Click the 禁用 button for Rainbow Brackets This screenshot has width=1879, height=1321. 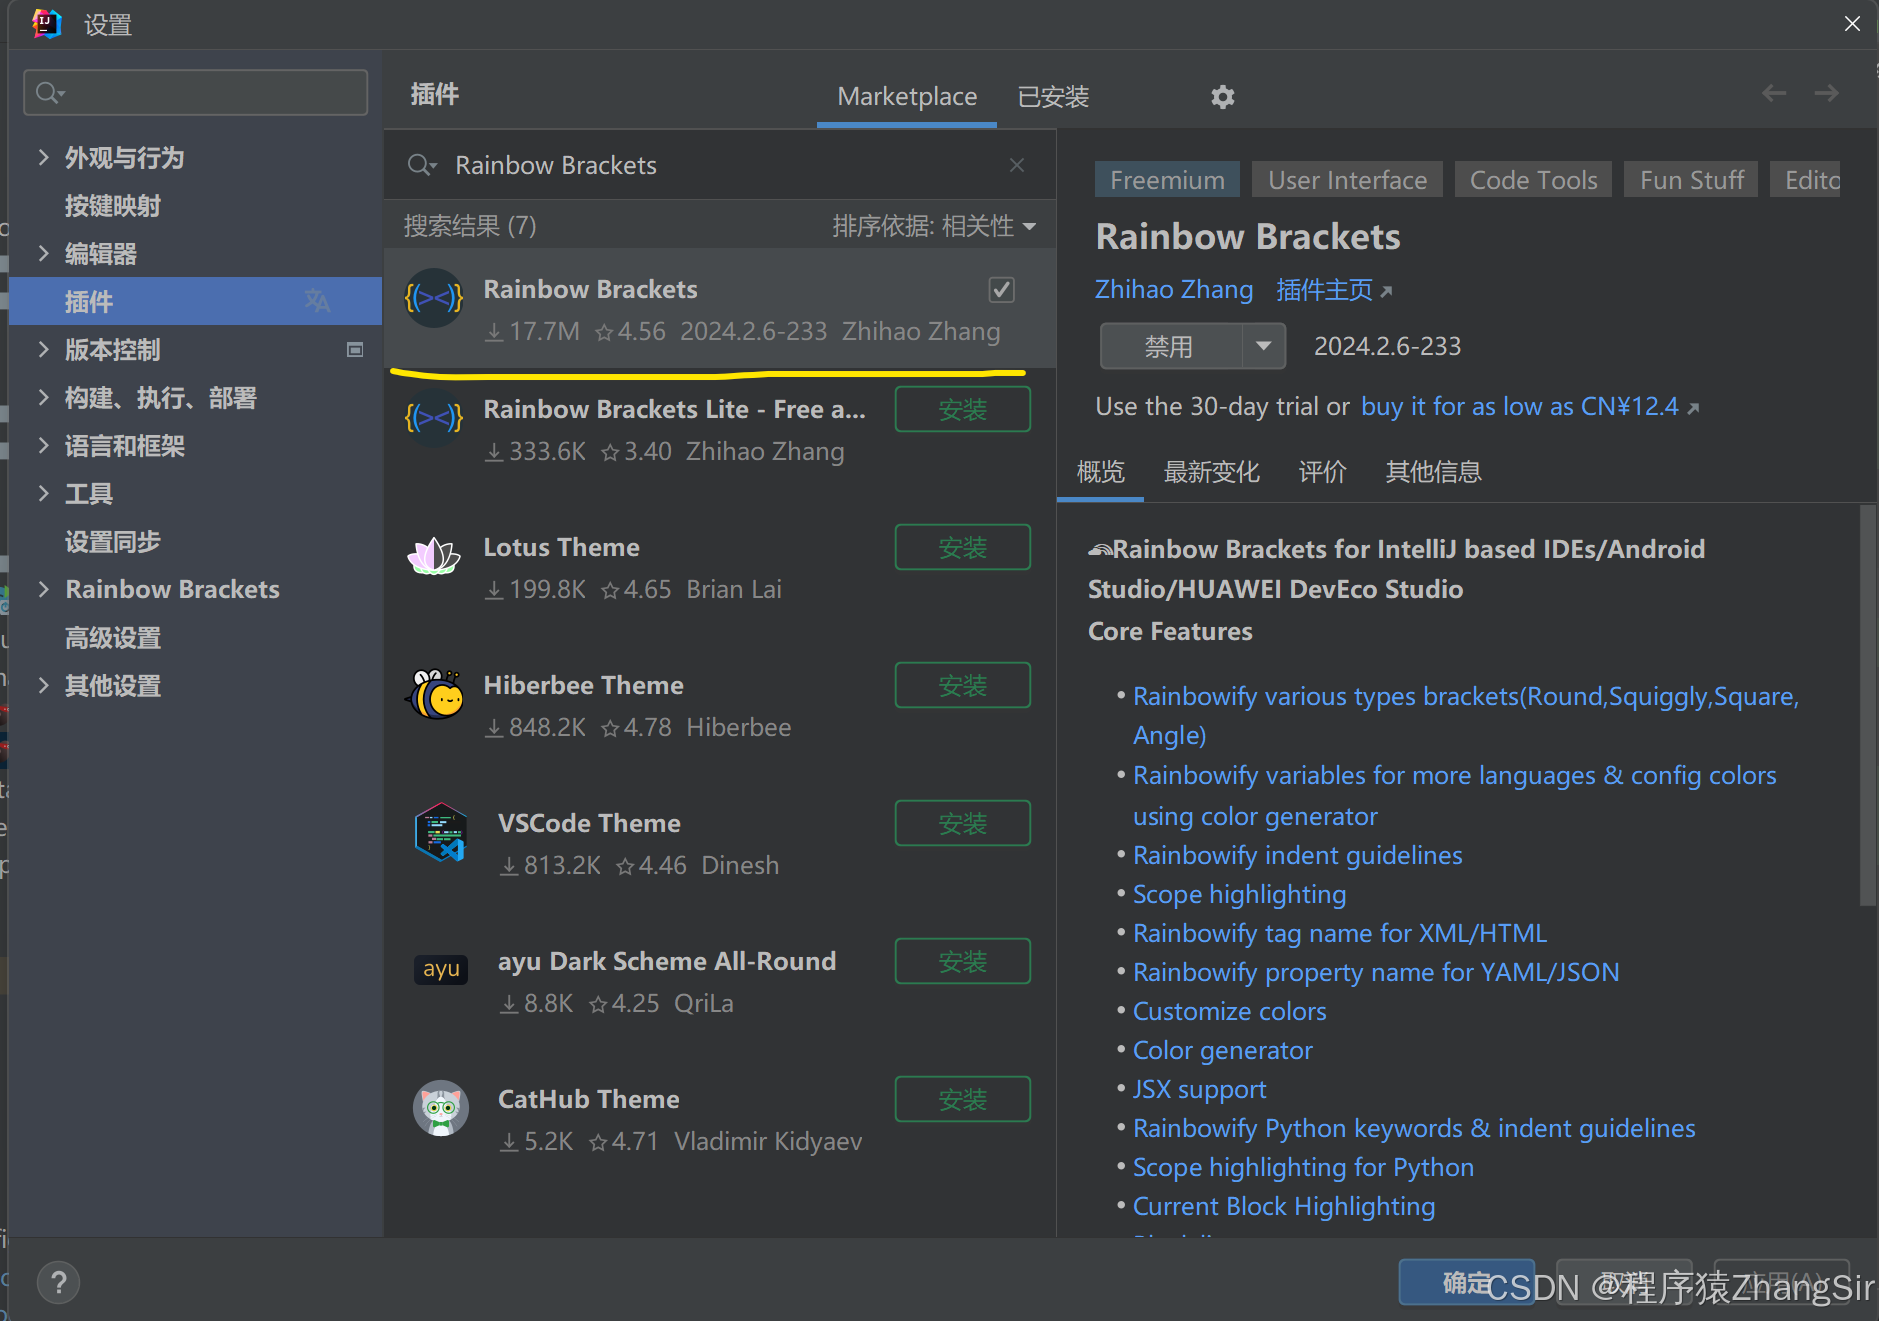[1171, 346]
